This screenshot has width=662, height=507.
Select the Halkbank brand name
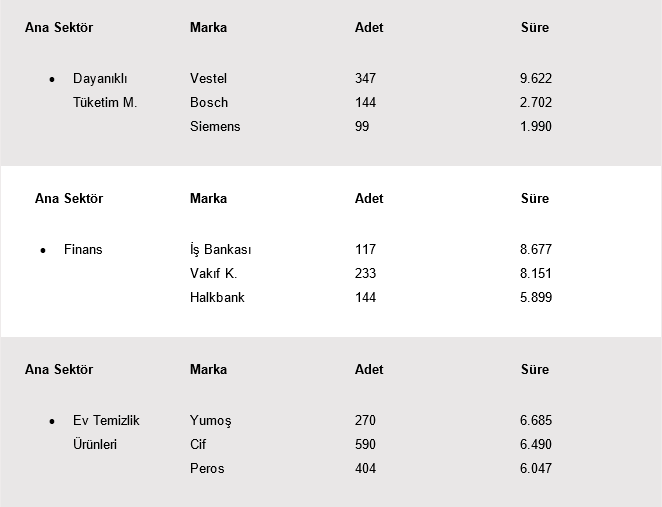(x=217, y=297)
